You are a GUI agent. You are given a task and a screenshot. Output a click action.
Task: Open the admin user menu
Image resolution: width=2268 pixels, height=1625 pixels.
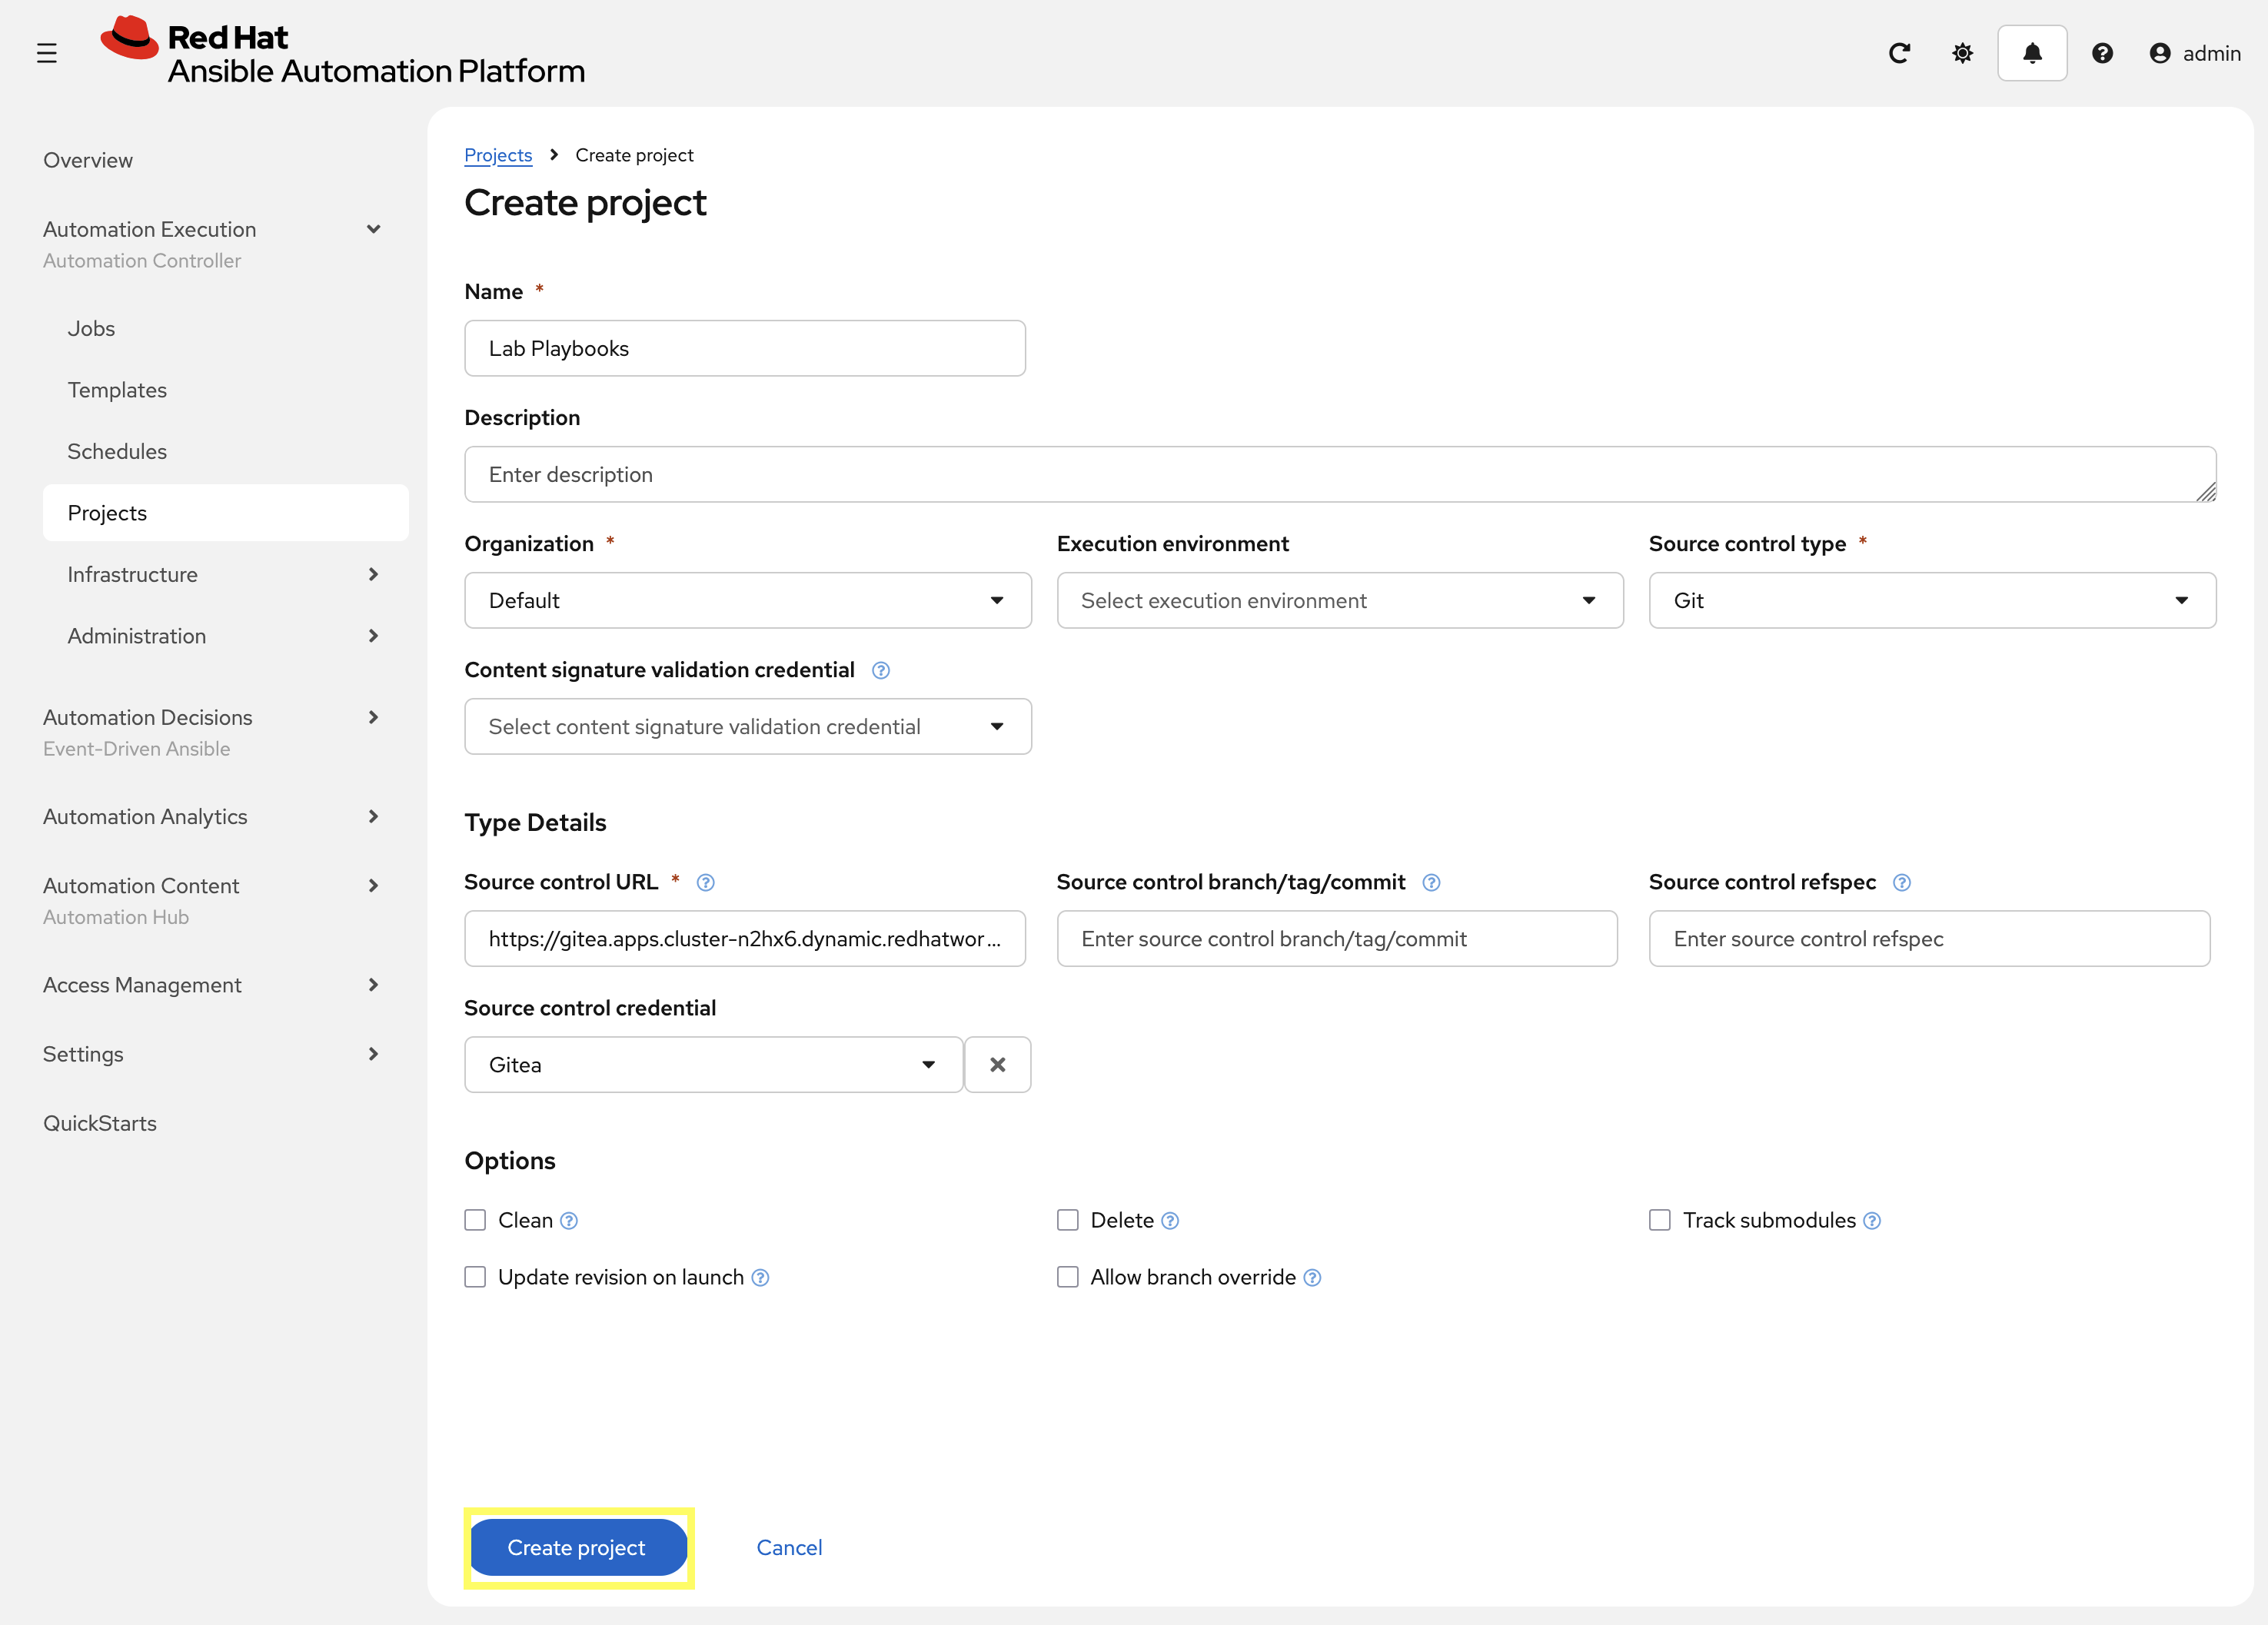[x=2196, y=53]
